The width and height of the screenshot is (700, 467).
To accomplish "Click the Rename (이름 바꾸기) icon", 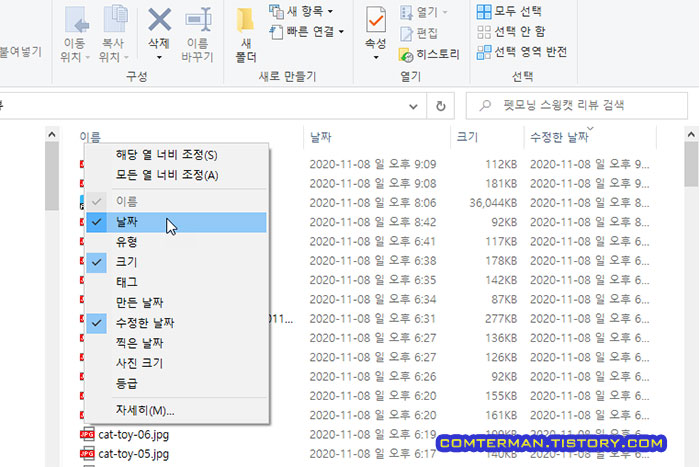I will [198, 20].
